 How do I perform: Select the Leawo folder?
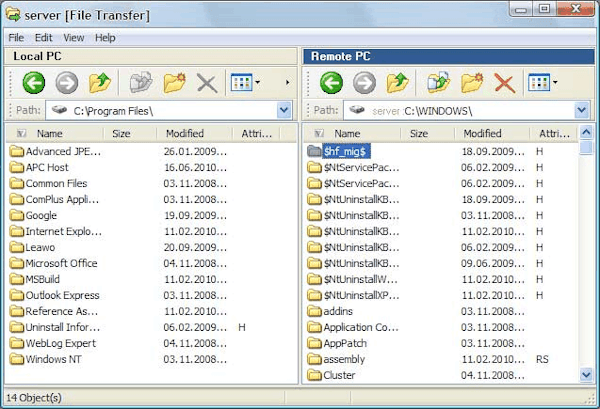40,248
